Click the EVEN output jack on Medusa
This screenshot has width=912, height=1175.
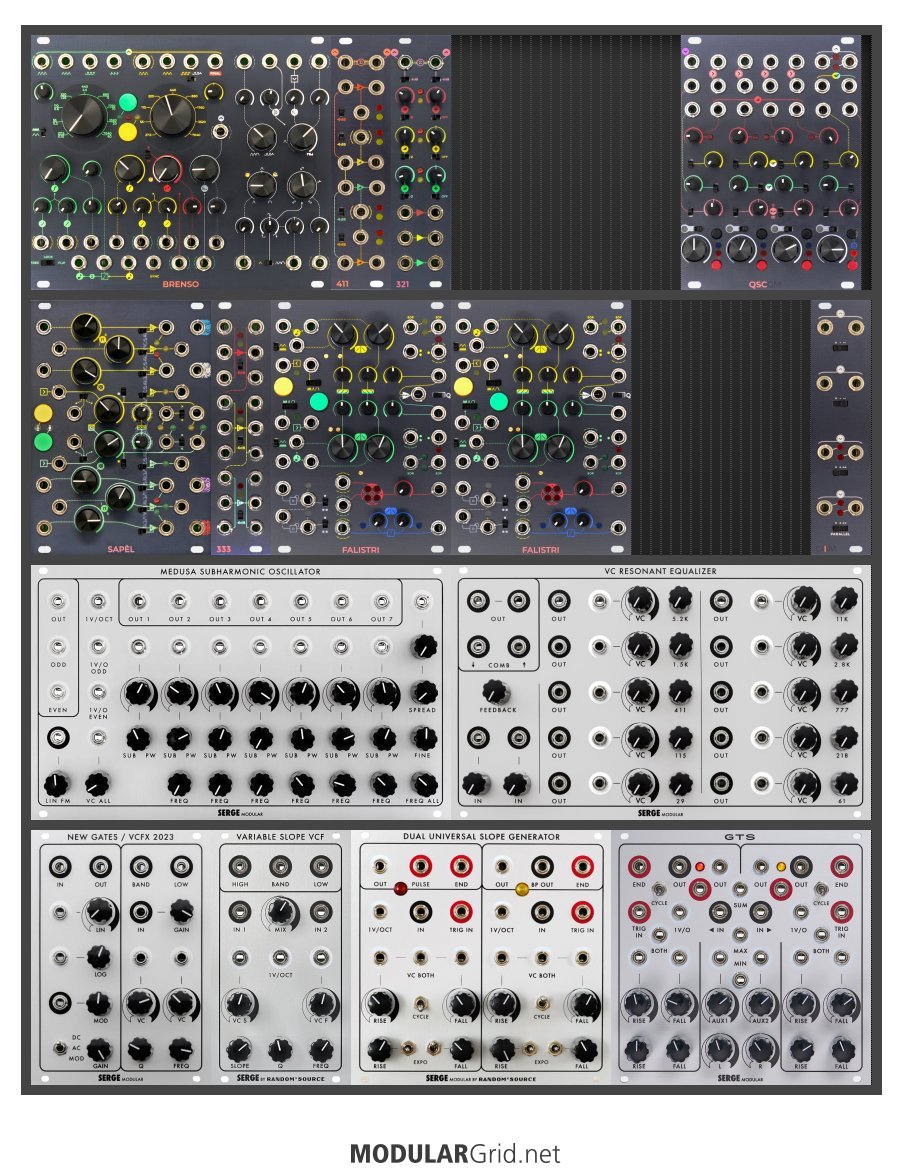(x=58, y=692)
